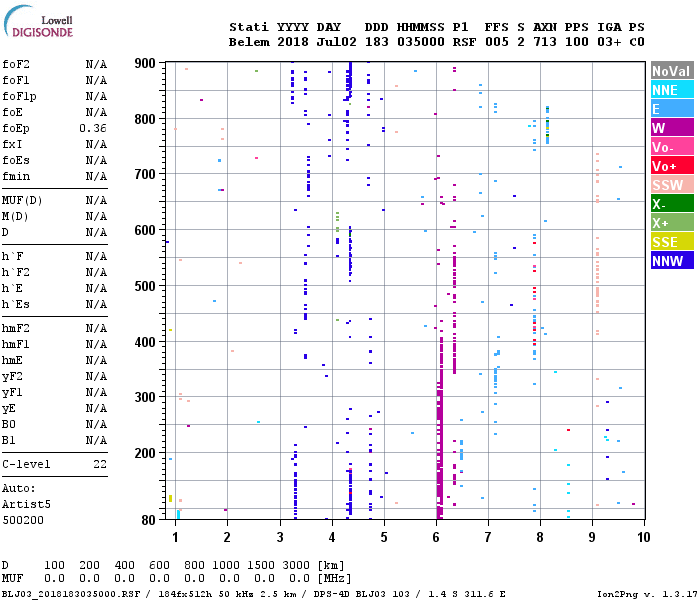This screenshot has width=700, height=600.
Task: Click the time value 035000
Action: [x=421, y=42]
